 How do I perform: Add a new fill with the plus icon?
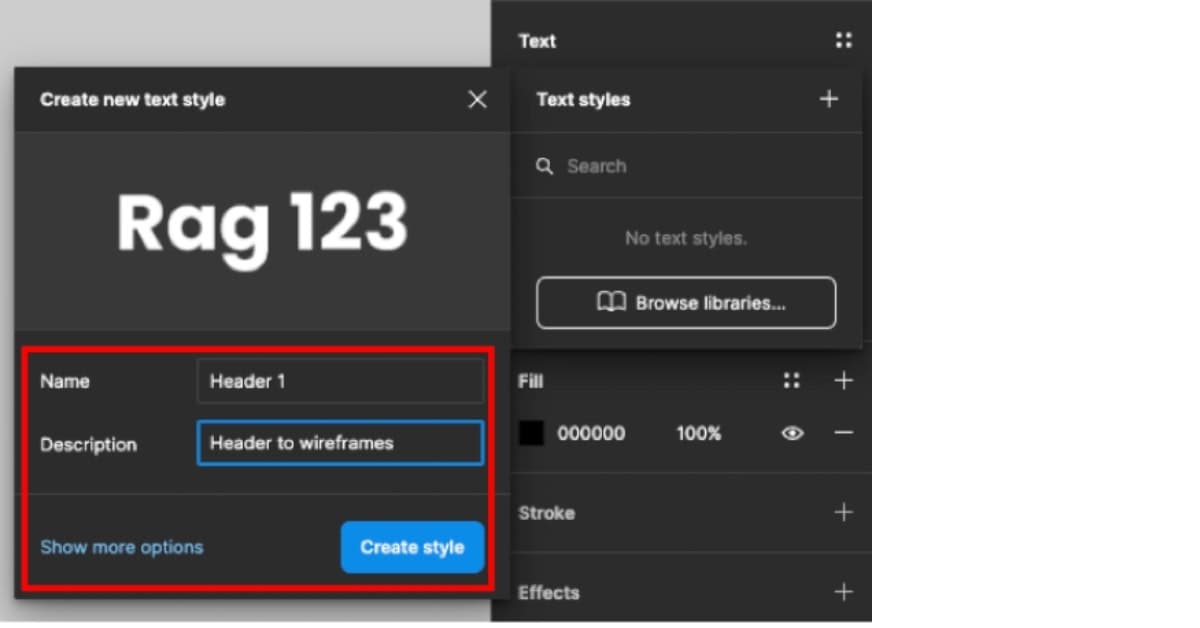(x=844, y=380)
